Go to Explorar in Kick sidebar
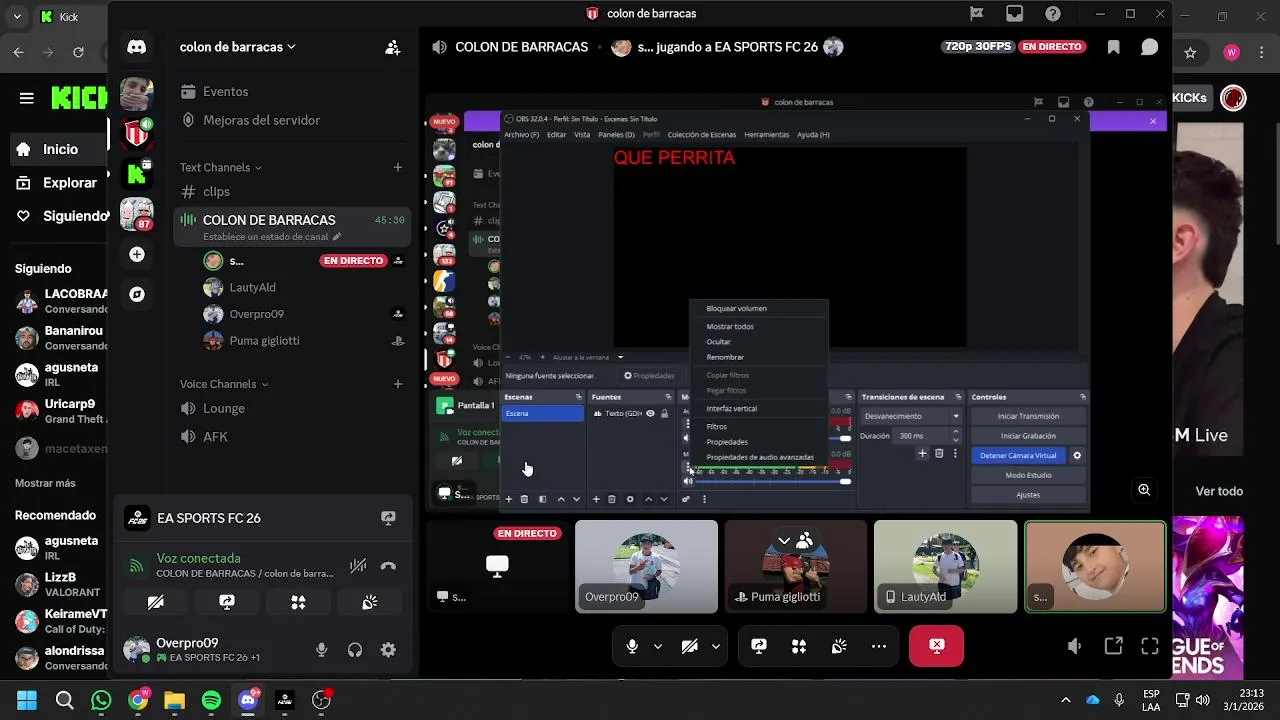Screen dimensions: 1280x720 [60, 183]
